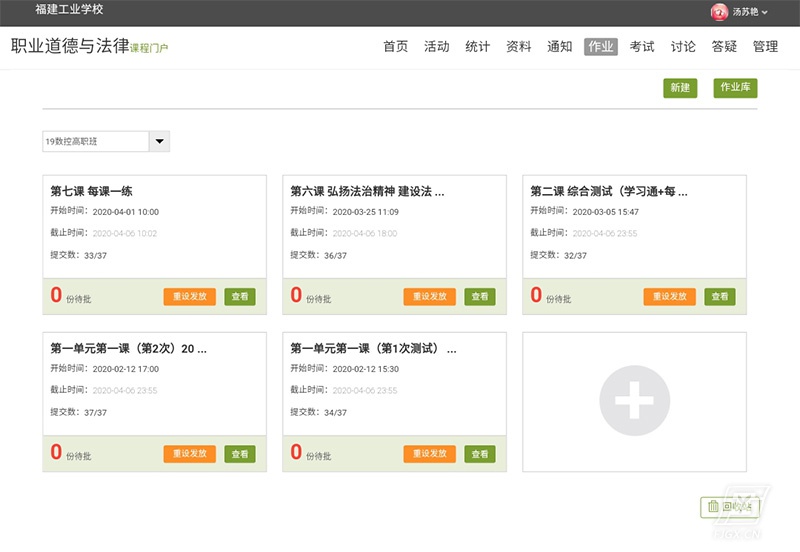Open the recycle bin (回收站)

tap(729, 507)
